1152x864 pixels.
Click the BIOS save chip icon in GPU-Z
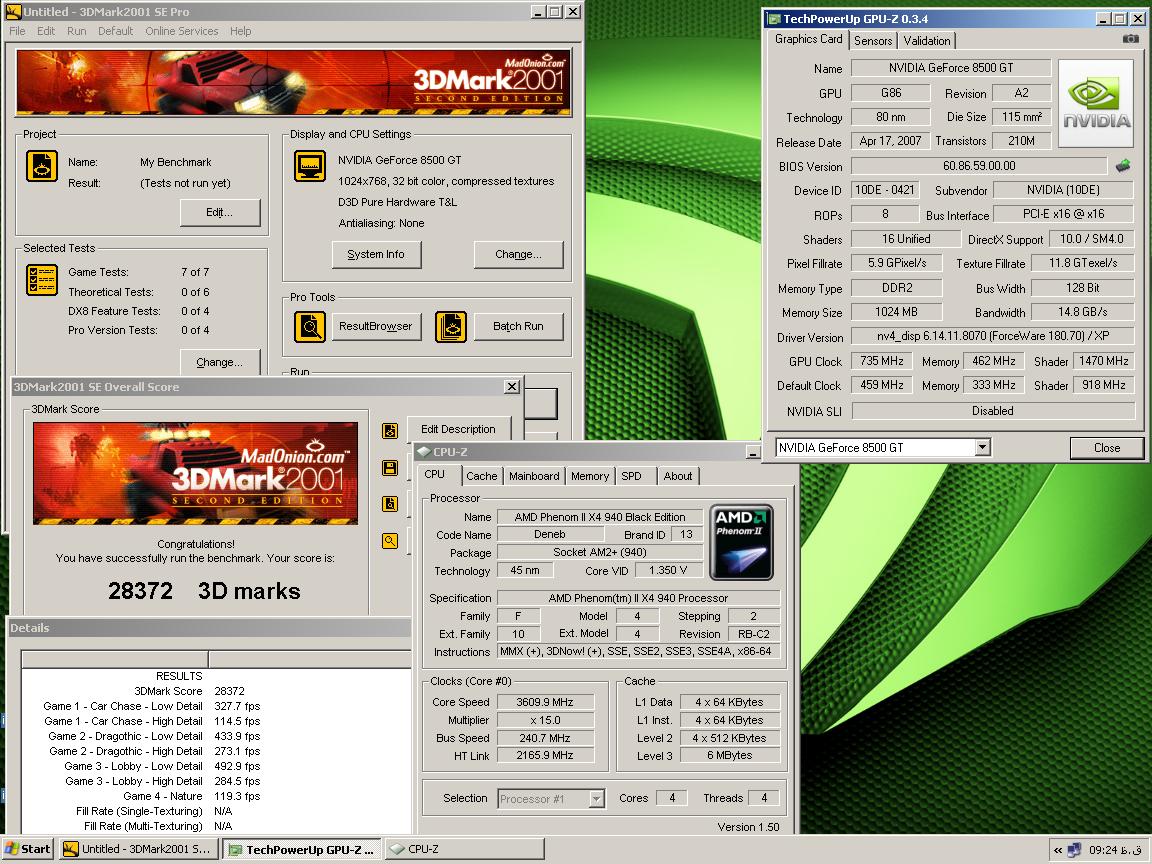[1123, 166]
